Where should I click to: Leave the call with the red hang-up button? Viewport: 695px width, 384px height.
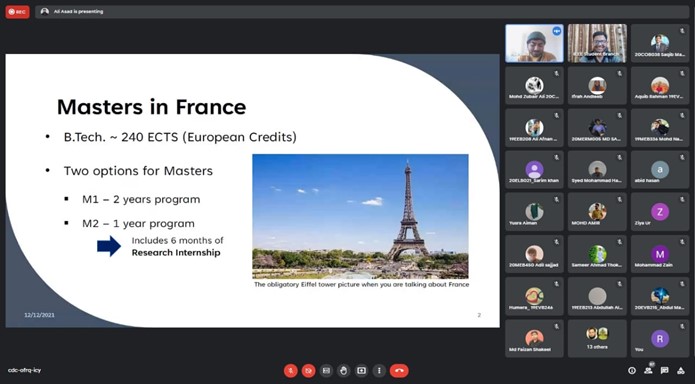tap(399, 371)
